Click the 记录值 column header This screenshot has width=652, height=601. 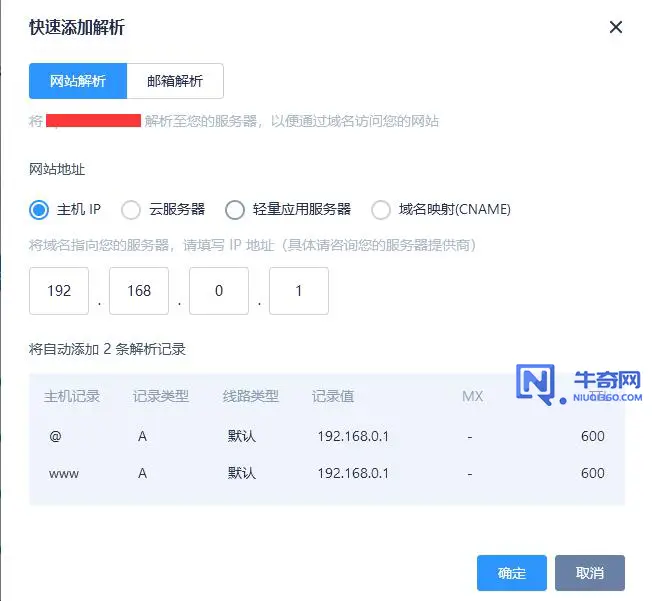333,396
